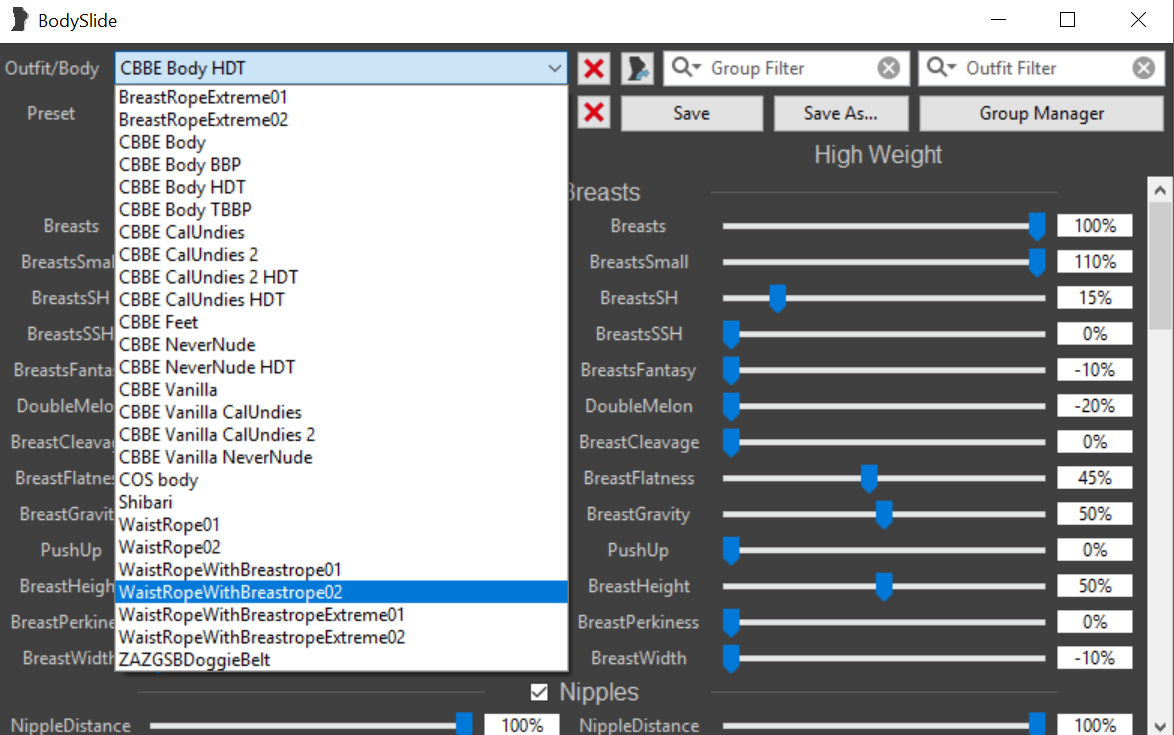Screen dimensions: 1174x735
Task: Pick CBBE Vanilla CalUndies entry
Action: [x=341, y=412]
